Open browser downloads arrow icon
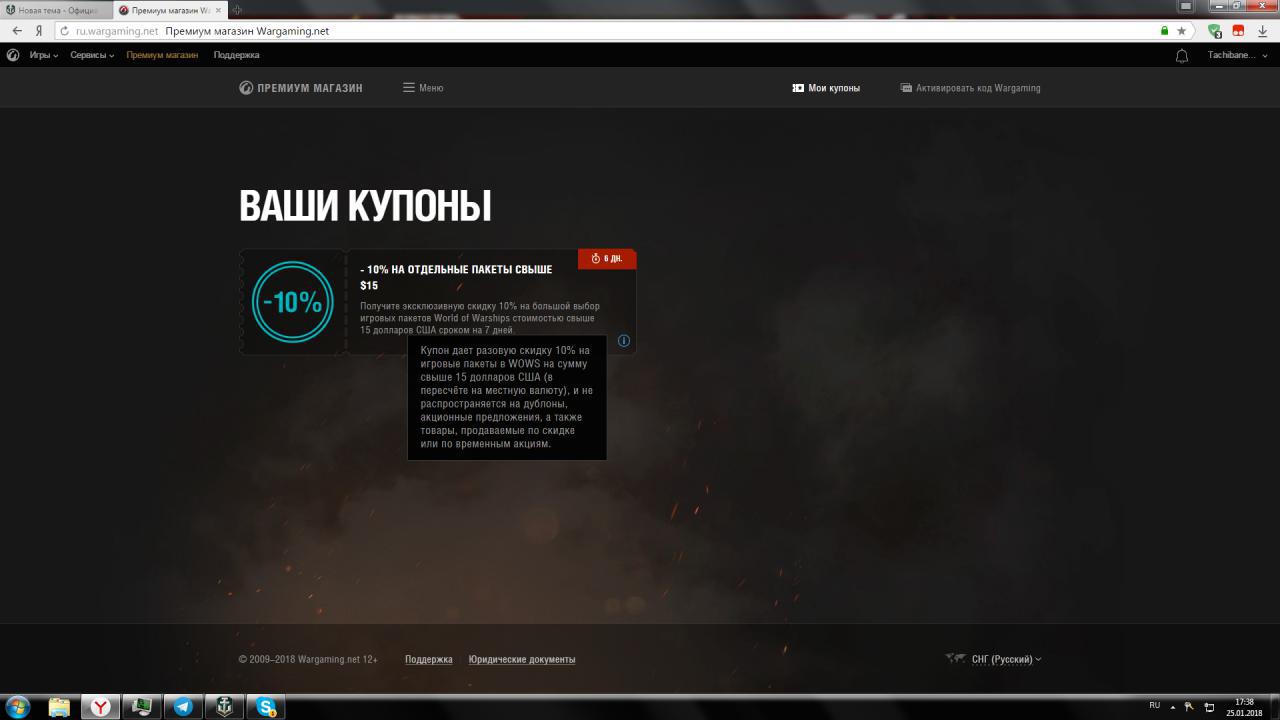The width and height of the screenshot is (1280, 720). (1262, 31)
